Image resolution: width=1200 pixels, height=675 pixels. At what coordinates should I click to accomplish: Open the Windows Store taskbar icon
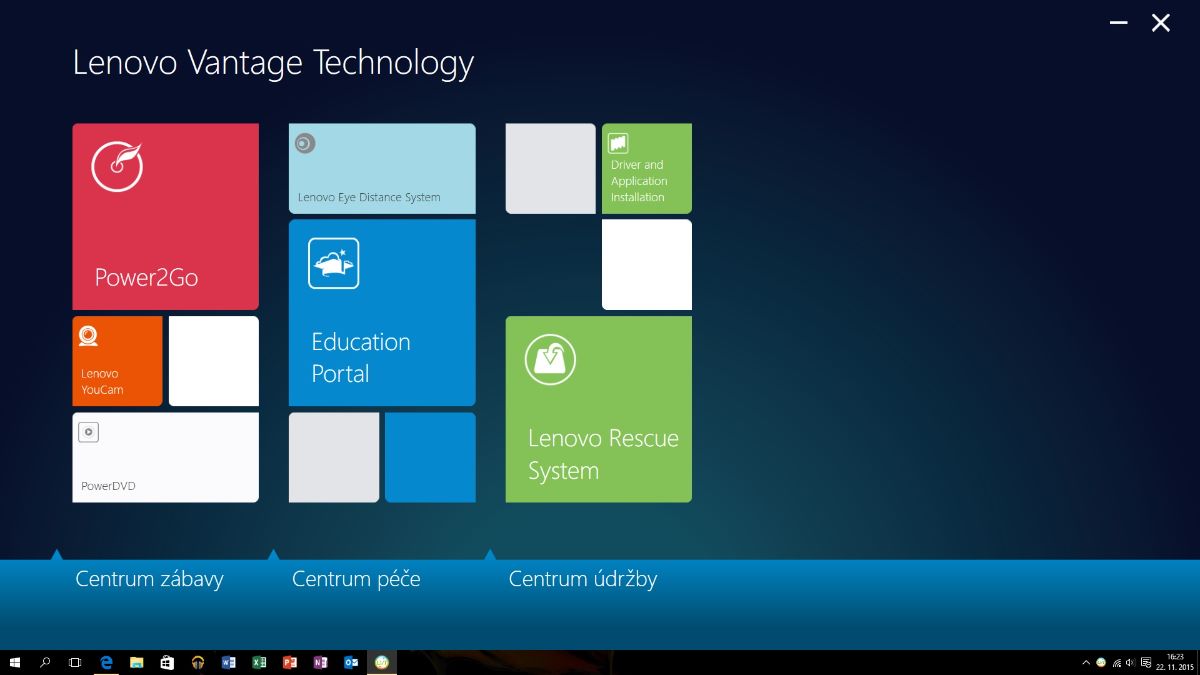pyautogui.click(x=167, y=662)
